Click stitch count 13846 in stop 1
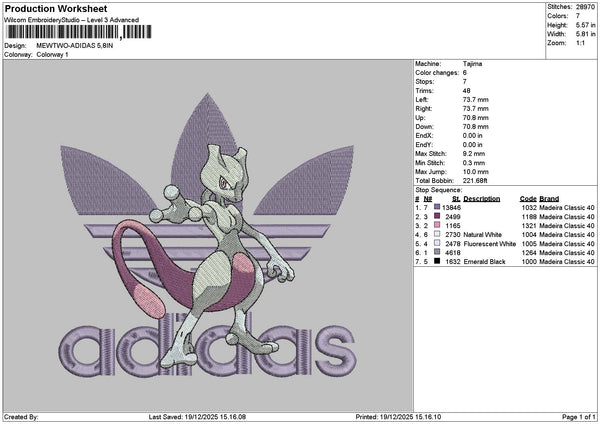The height and width of the screenshot is (424, 600). click(x=451, y=208)
